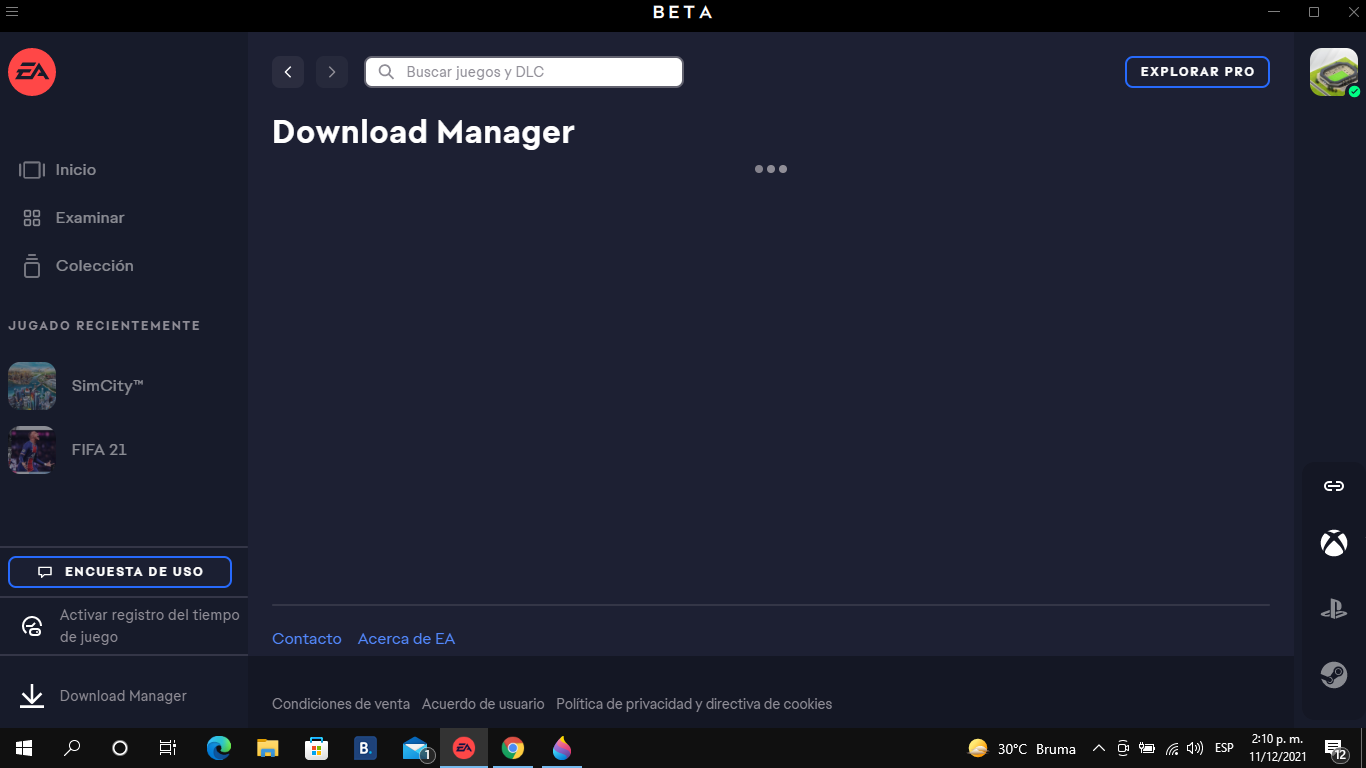Click the Wi-Fi network tray icon
The image size is (1366, 768).
[x=1172, y=748]
